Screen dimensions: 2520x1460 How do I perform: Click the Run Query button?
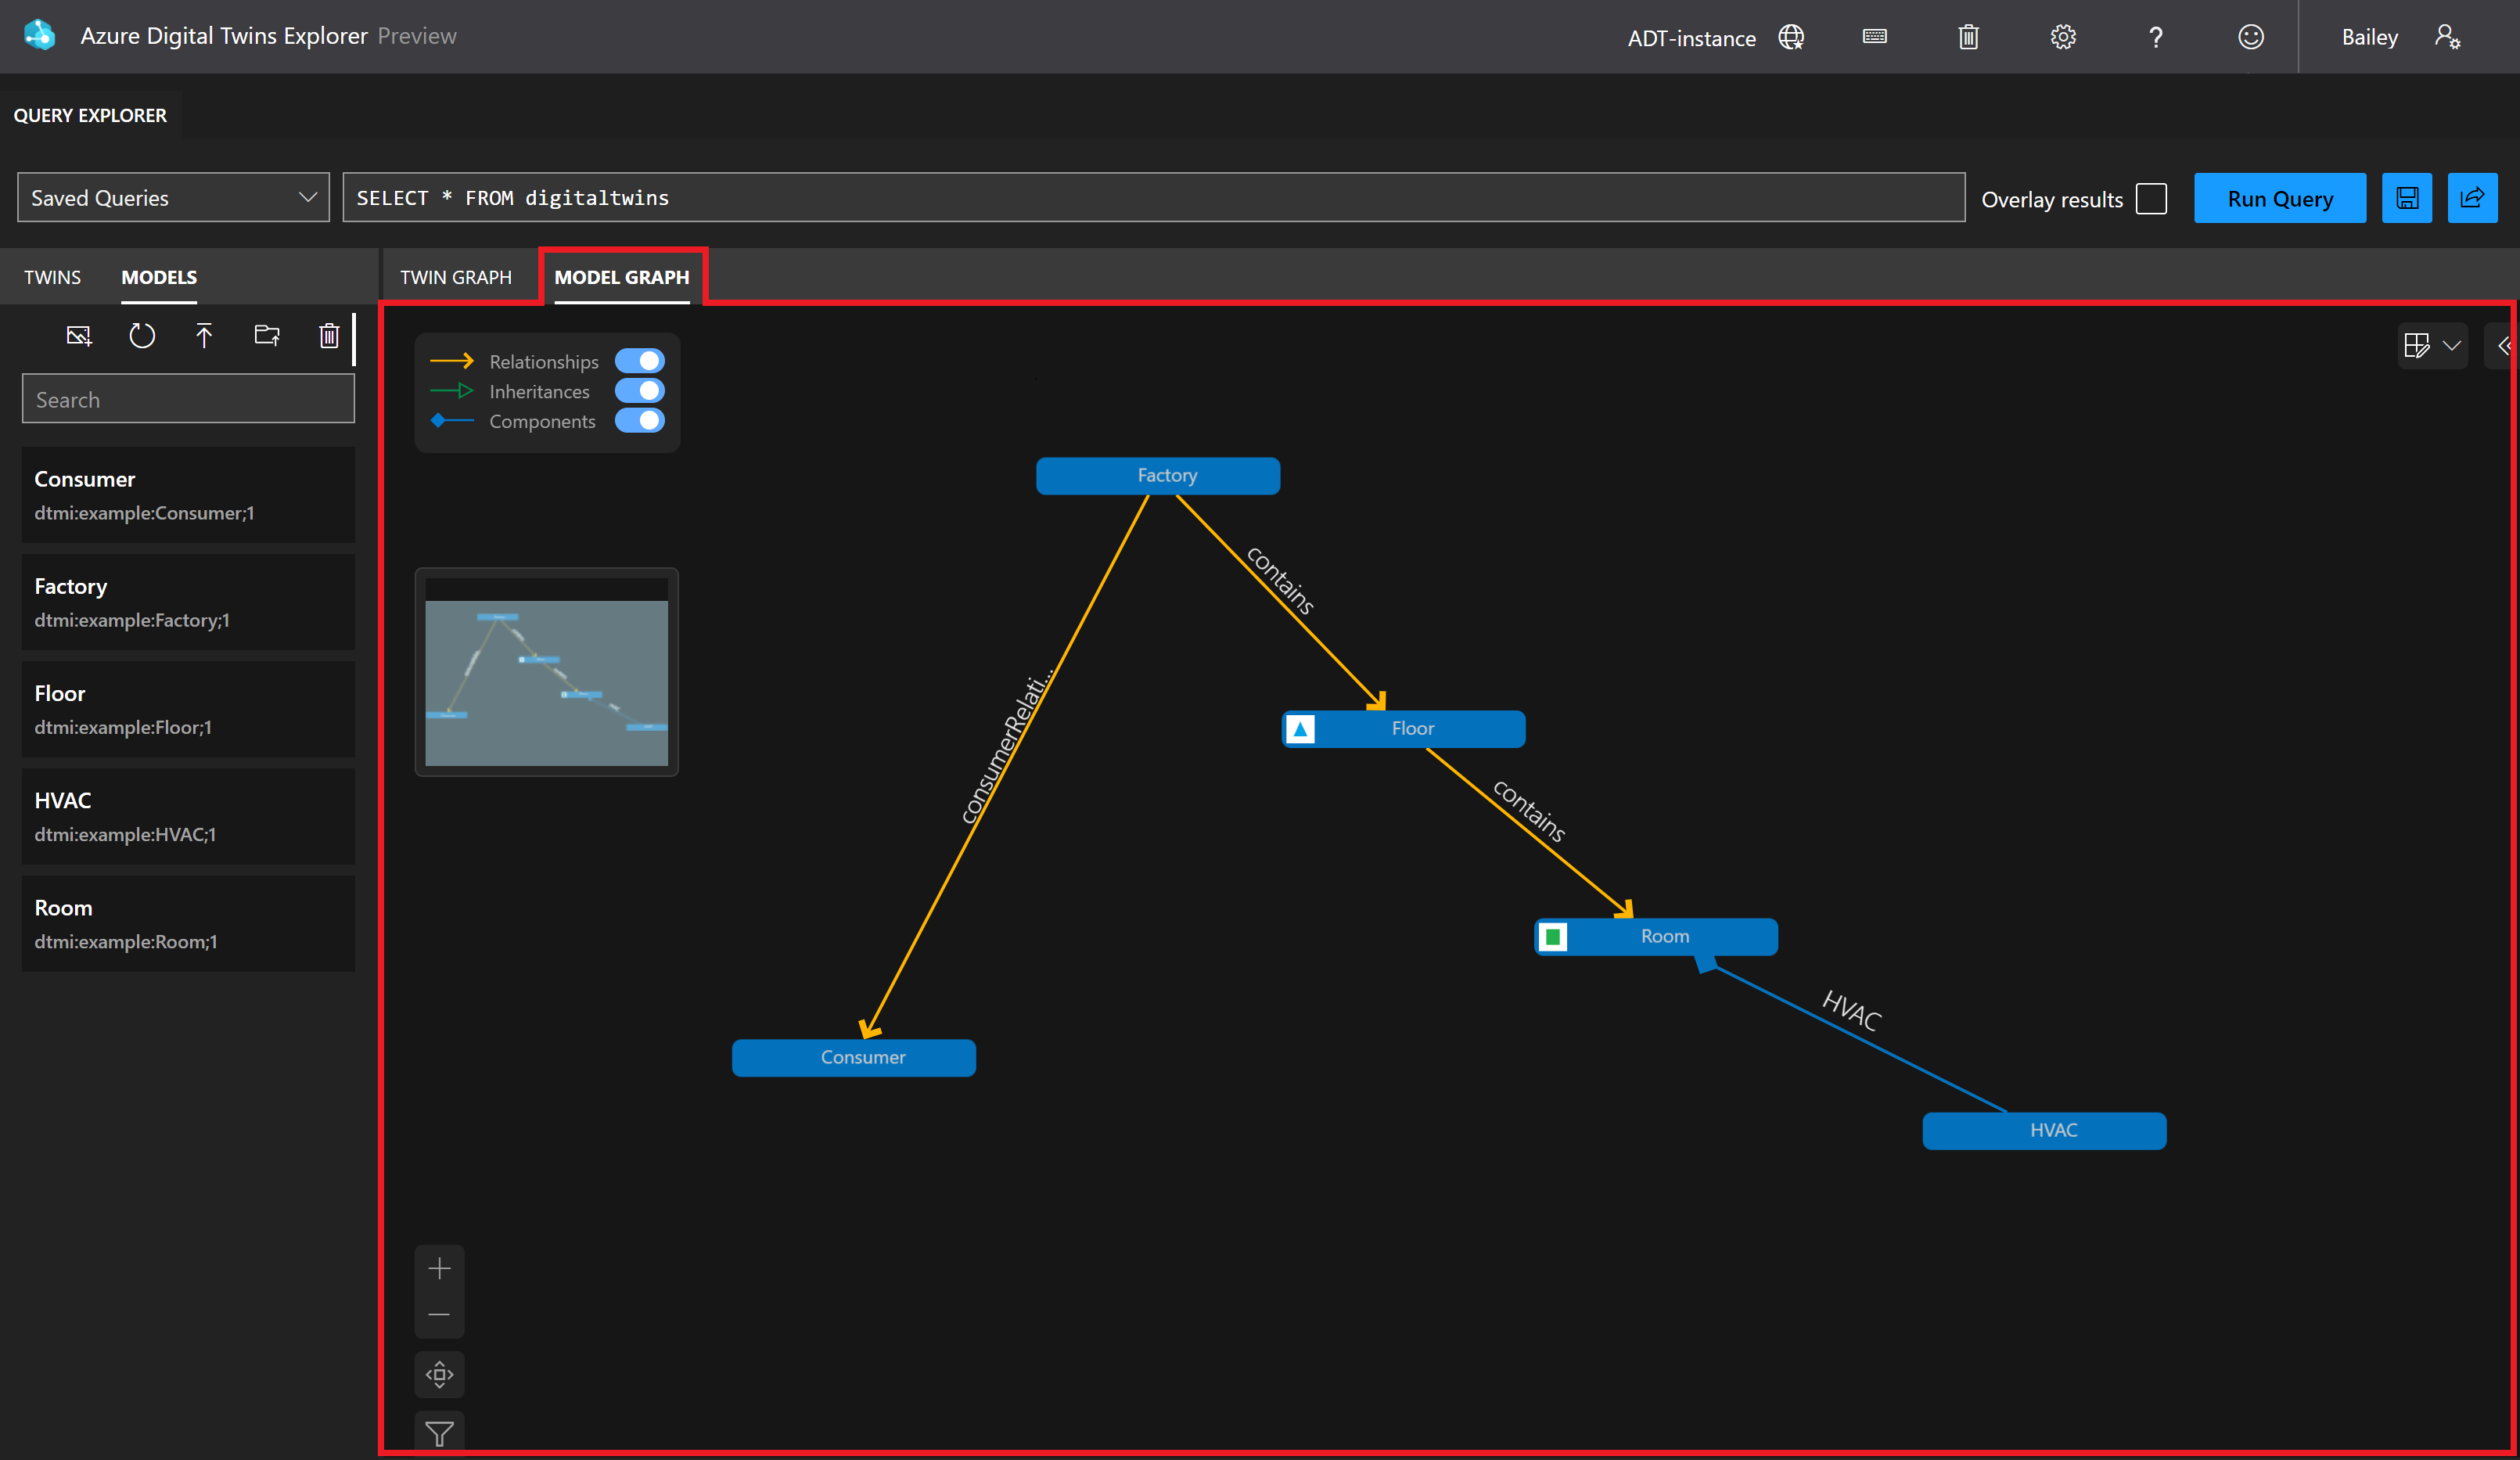click(x=2279, y=198)
